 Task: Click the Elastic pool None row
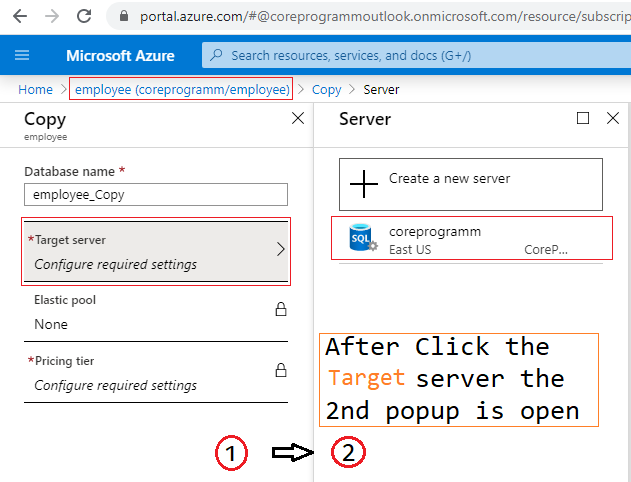156,312
